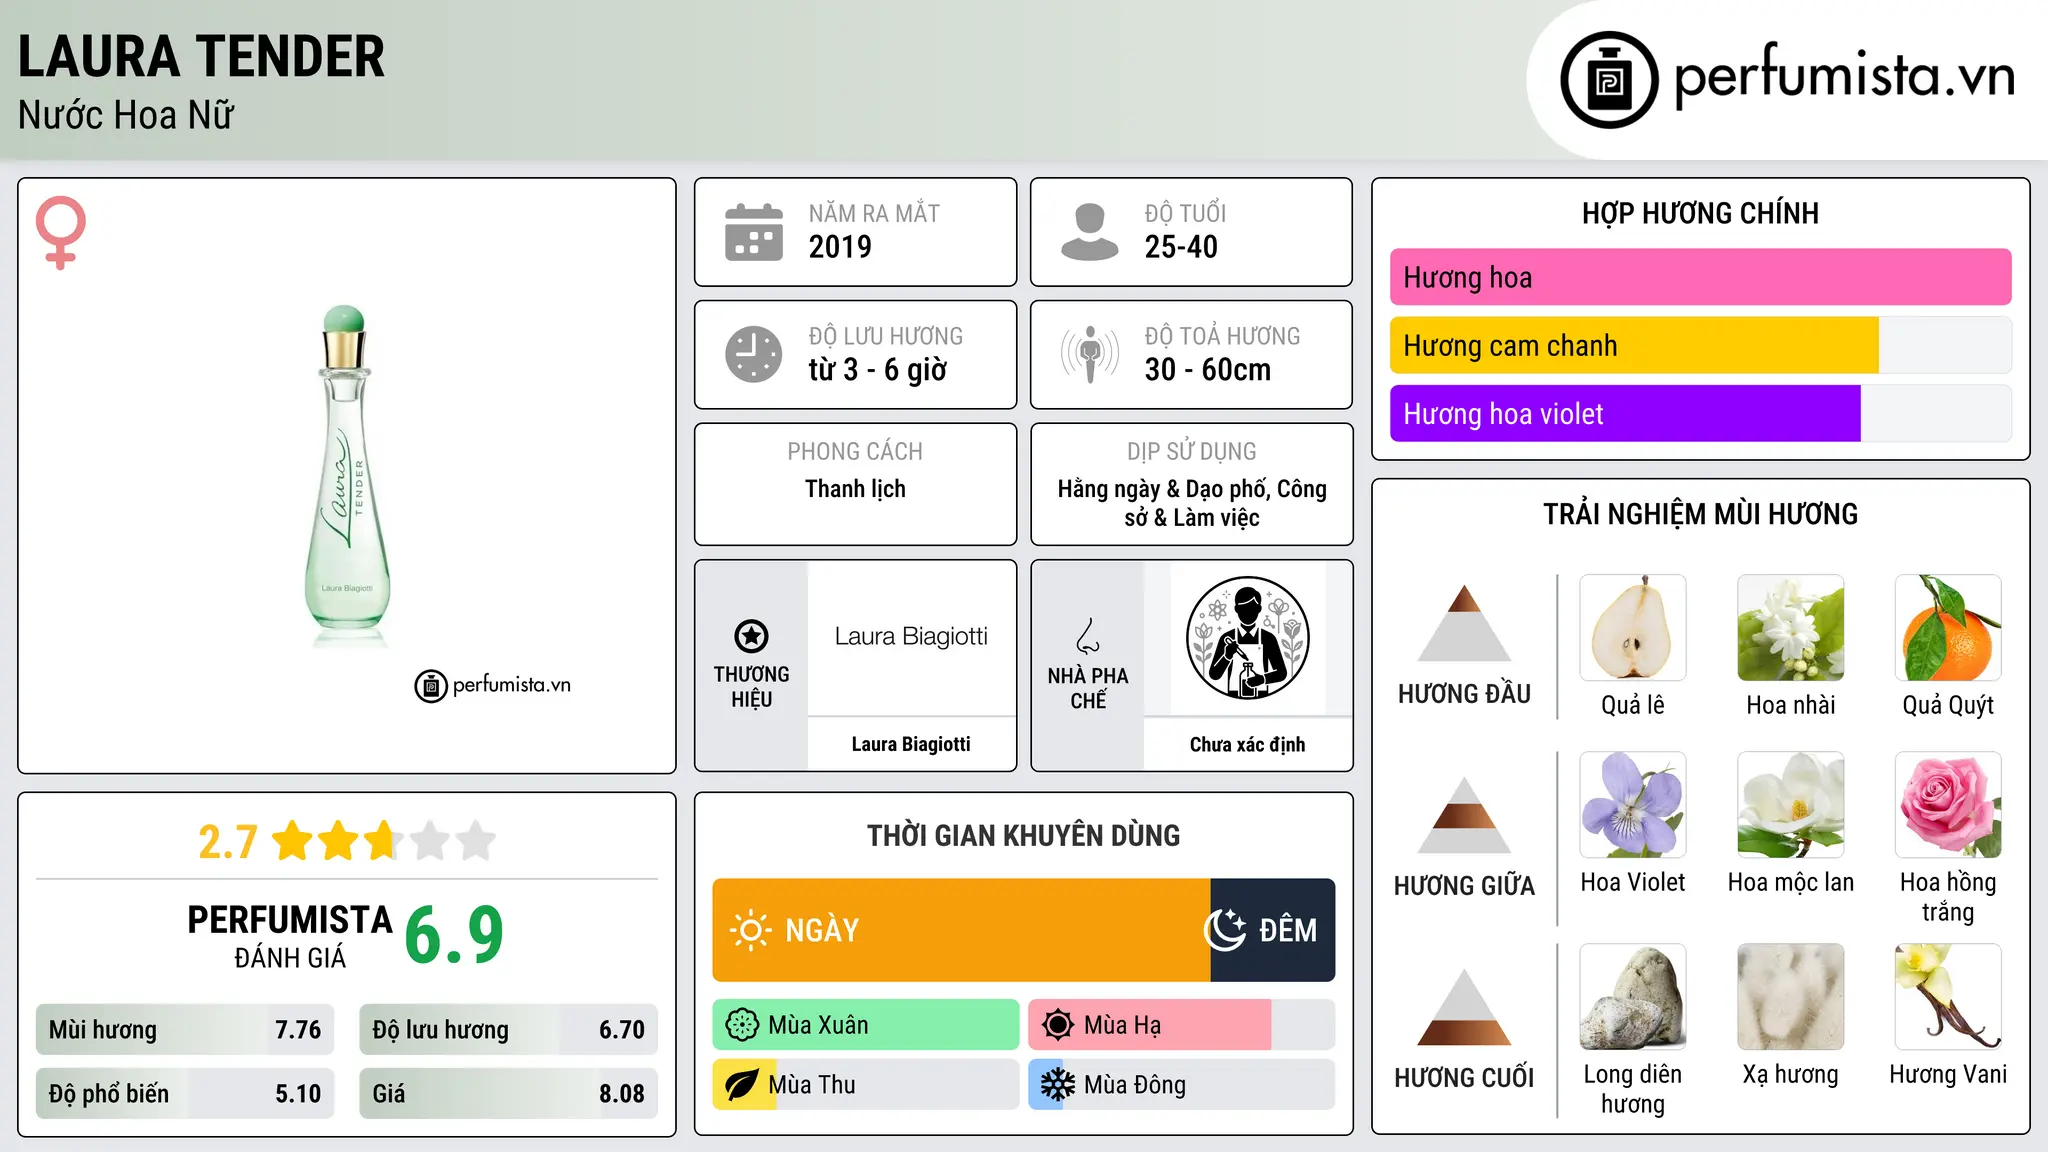Click the nose icon above Nhà pha chế

pyautogui.click(x=1088, y=636)
